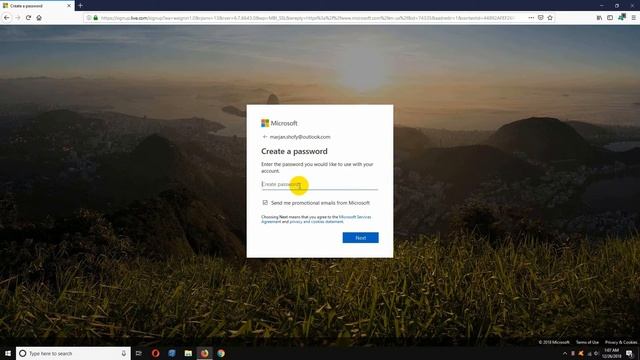
Task: Show hidden system tray icons
Action: click(565, 353)
